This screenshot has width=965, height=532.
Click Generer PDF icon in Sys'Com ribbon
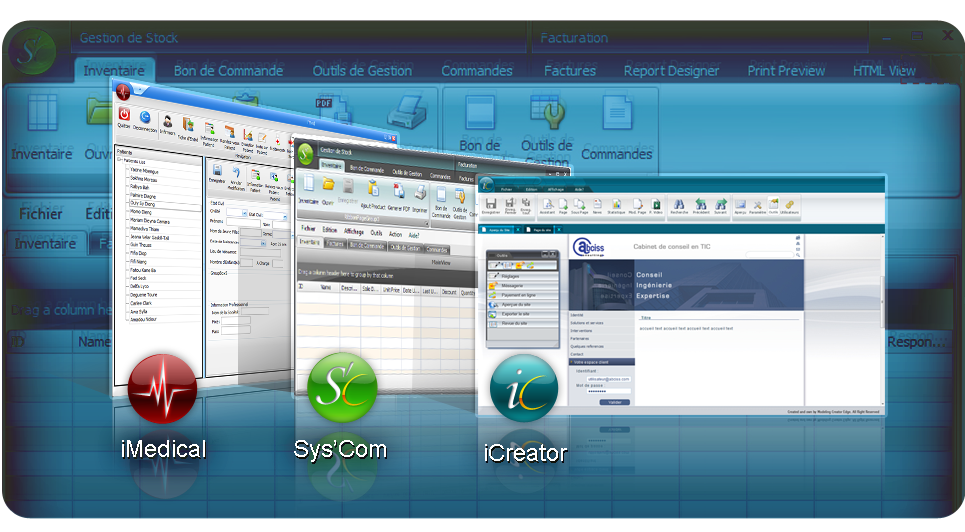tap(399, 190)
